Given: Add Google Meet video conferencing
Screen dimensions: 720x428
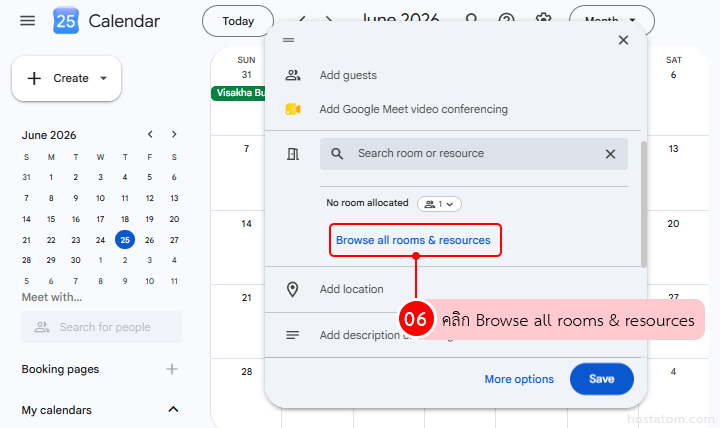Looking at the screenshot, I should pos(414,109).
